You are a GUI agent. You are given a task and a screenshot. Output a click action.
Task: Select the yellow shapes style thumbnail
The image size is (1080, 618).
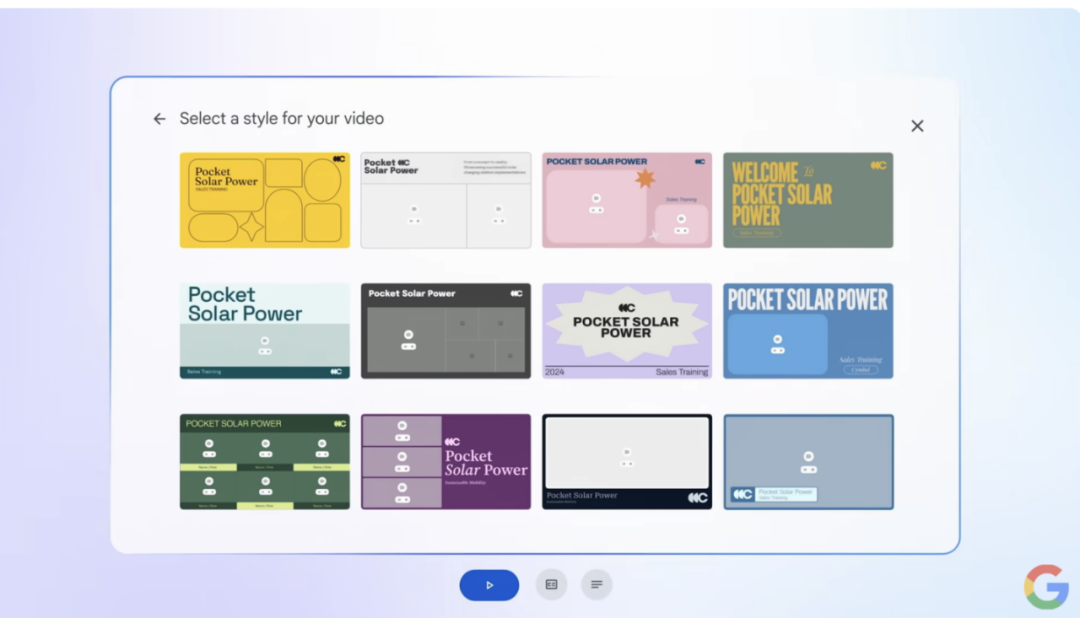pyautogui.click(x=264, y=200)
